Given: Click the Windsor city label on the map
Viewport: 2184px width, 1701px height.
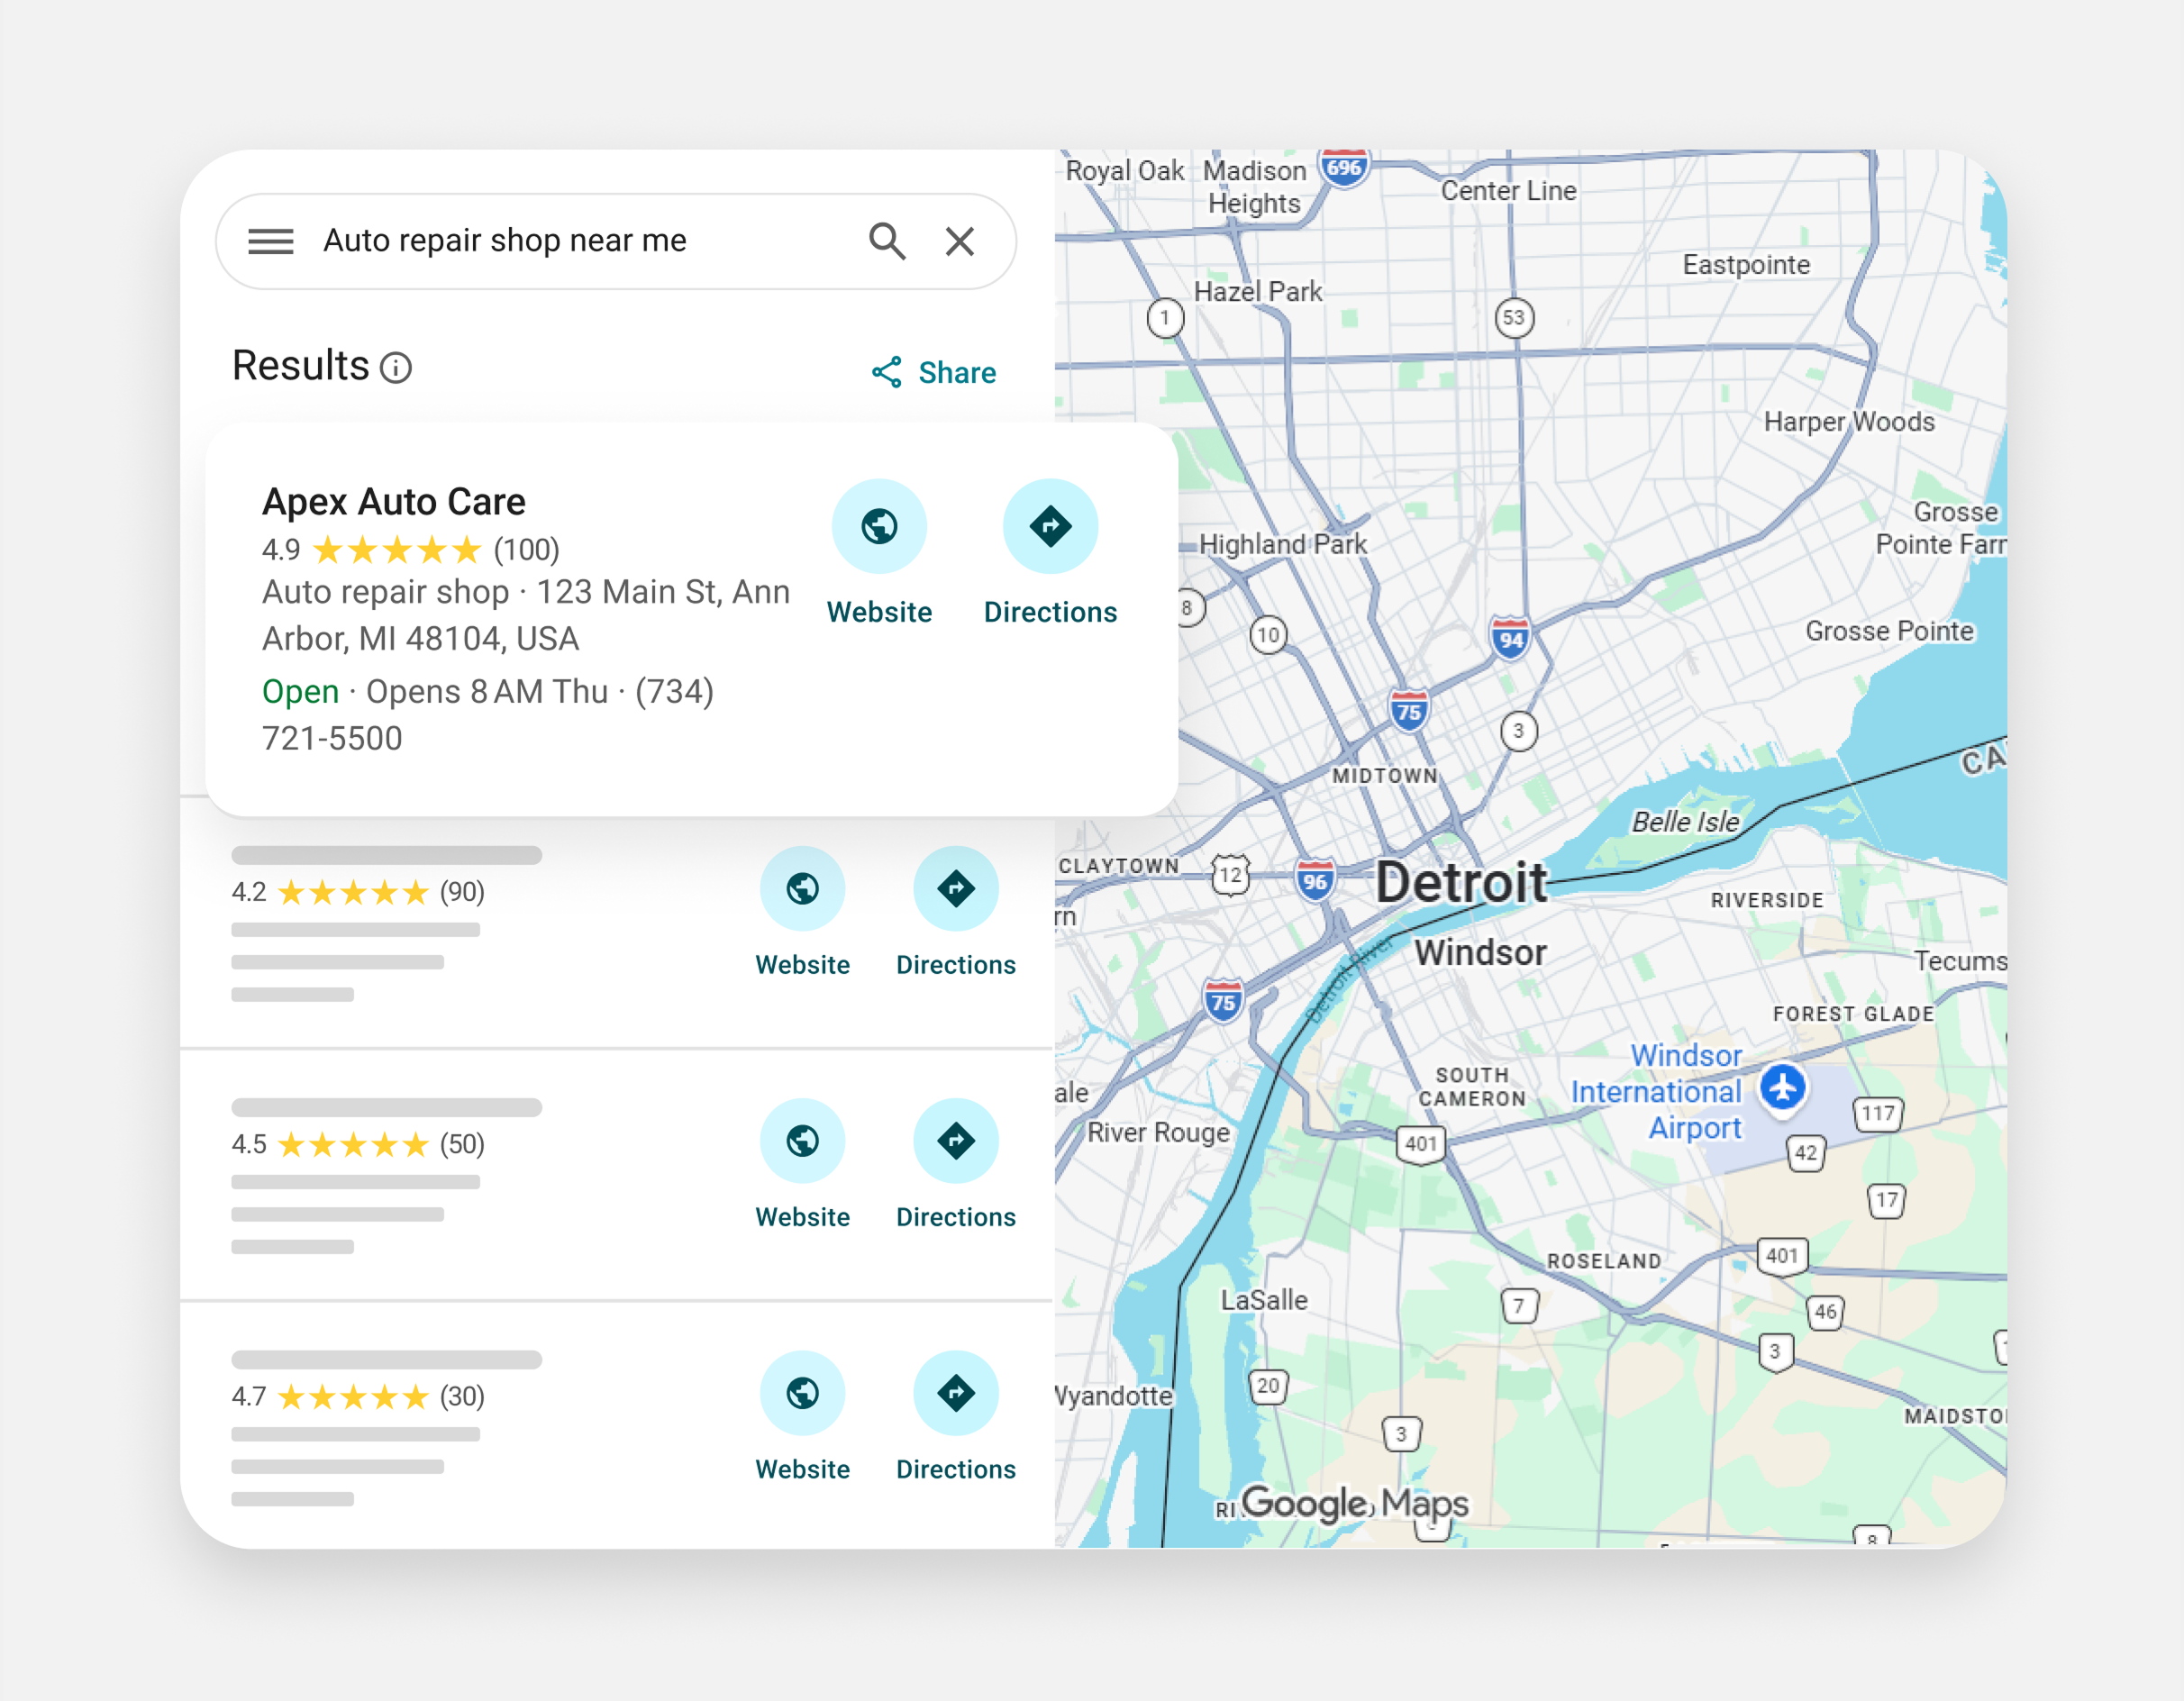Looking at the screenshot, I should click(x=1480, y=952).
